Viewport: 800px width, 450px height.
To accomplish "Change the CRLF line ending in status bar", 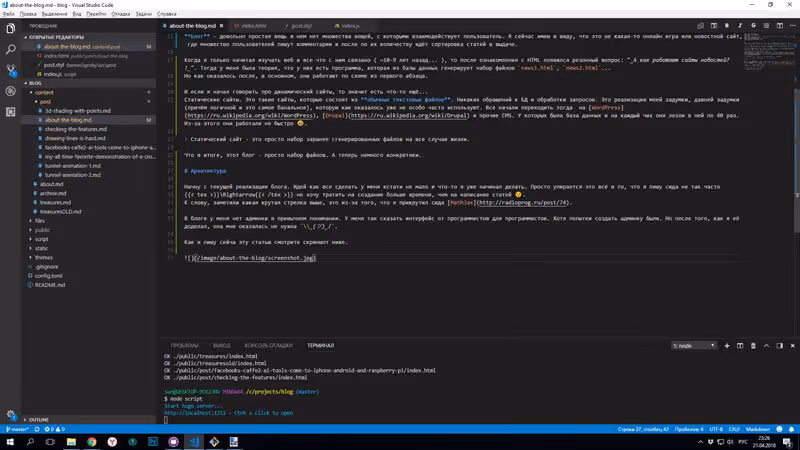I will point(734,429).
